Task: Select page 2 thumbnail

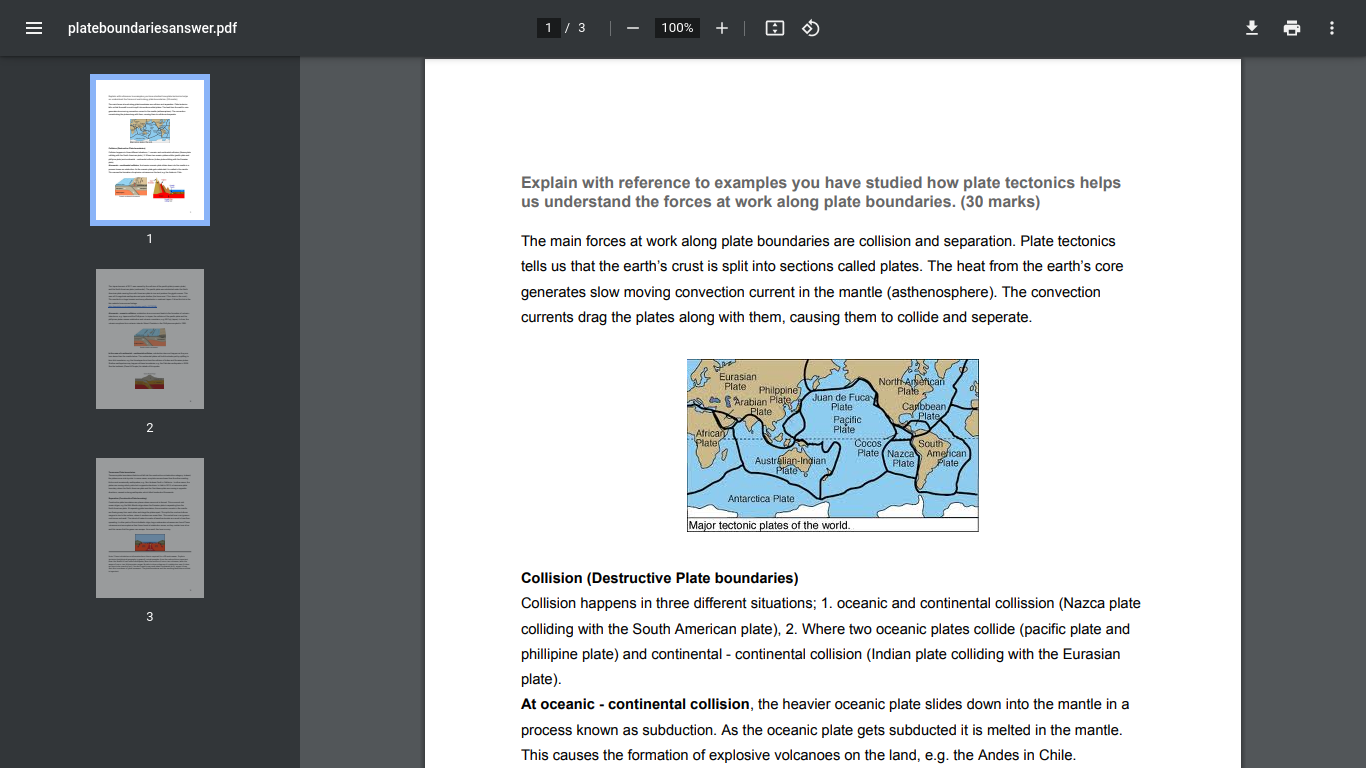Action: click(x=150, y=339)
